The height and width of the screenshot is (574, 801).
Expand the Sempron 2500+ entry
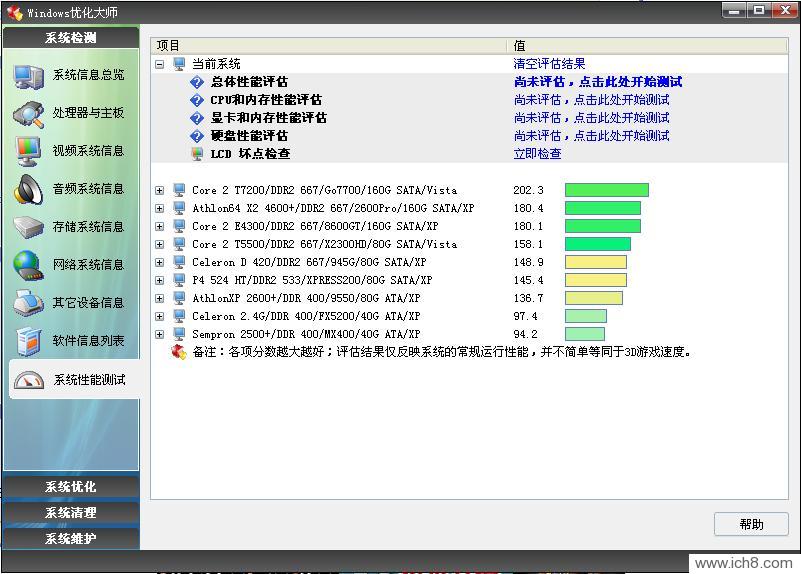pos(160,334)
